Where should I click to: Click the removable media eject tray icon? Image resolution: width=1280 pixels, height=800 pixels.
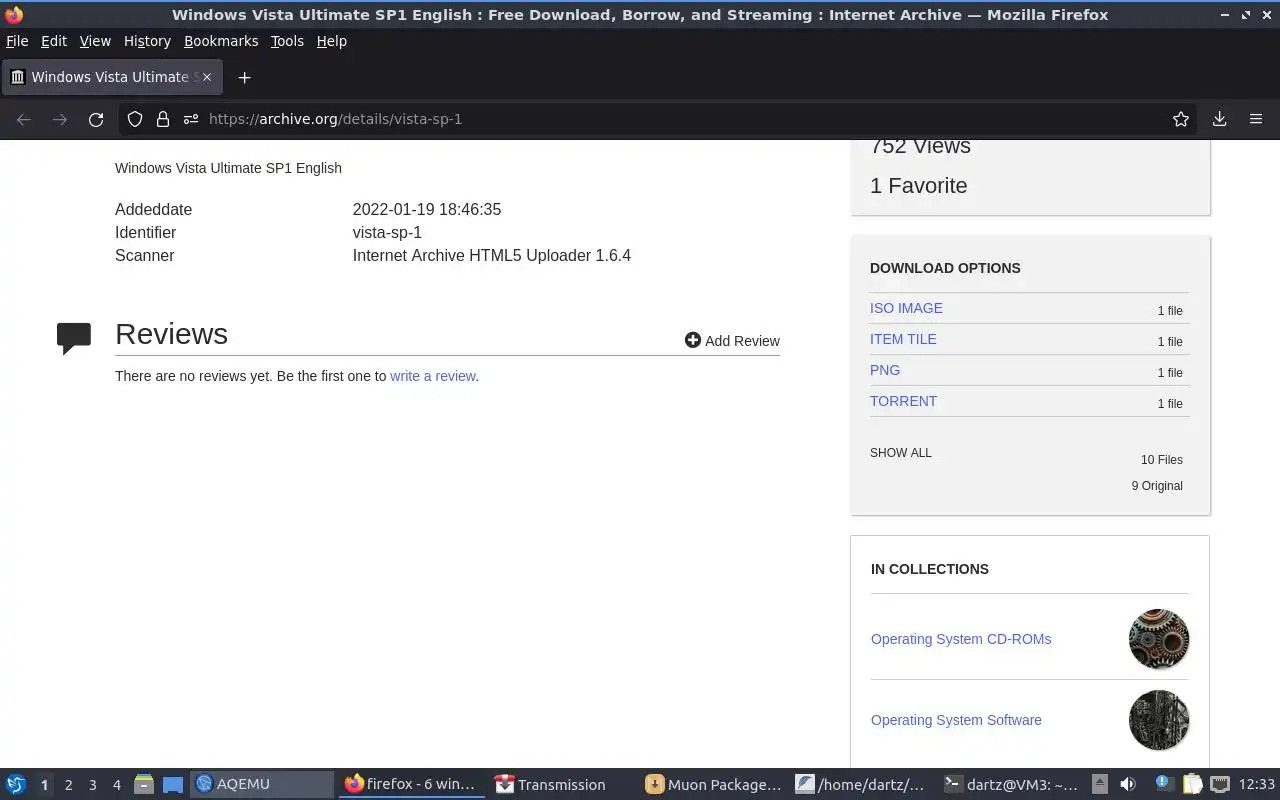pos(1099,784)
